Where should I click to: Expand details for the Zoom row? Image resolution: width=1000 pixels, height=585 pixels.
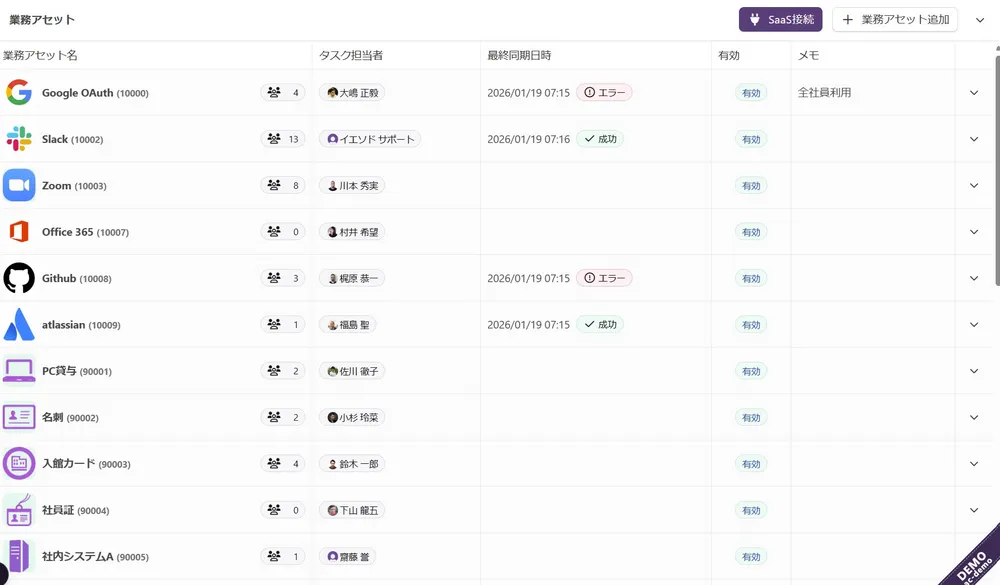point(972,185)
